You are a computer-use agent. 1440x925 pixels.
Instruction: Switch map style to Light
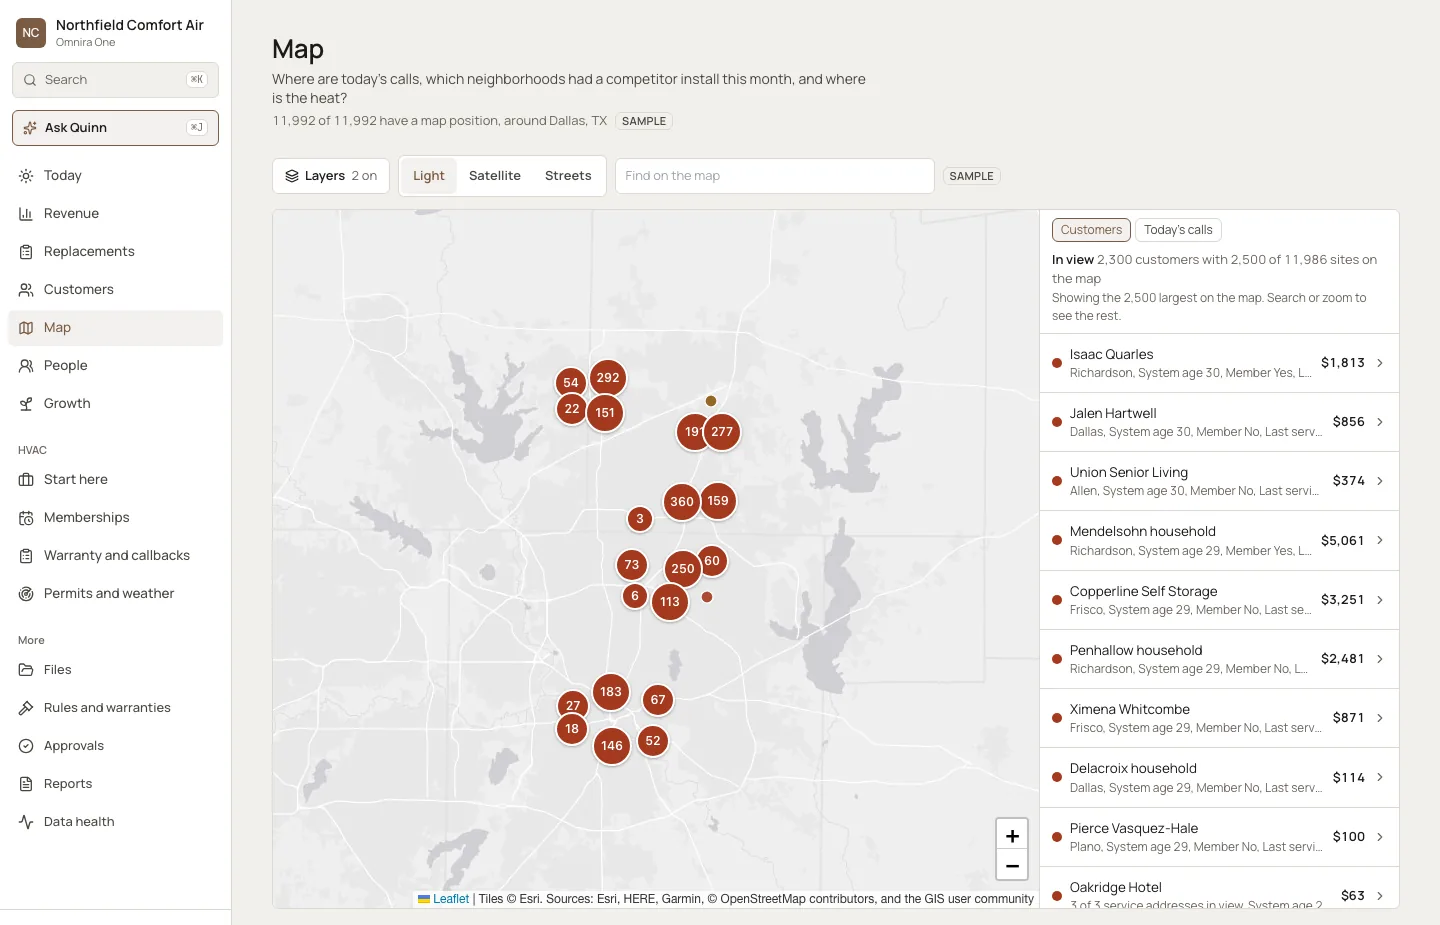coord(429,176)
